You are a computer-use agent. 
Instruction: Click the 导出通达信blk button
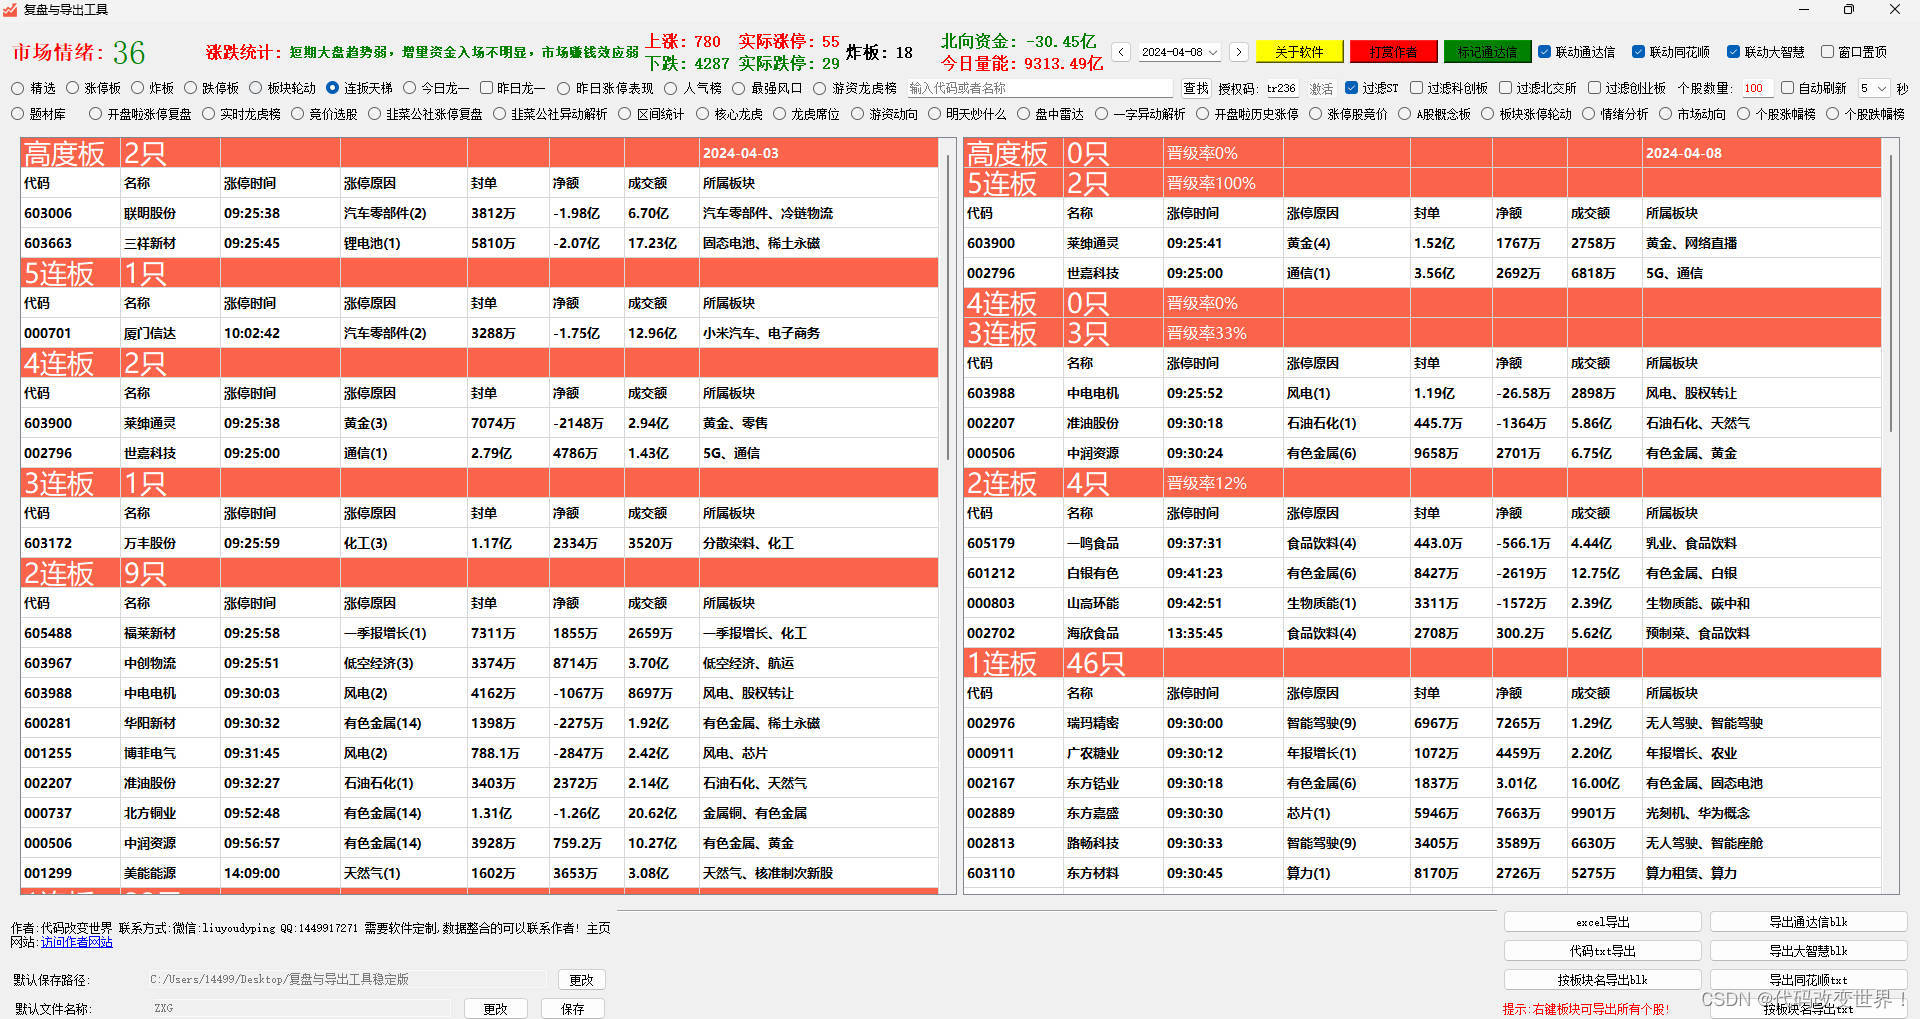pos(1808,922)
